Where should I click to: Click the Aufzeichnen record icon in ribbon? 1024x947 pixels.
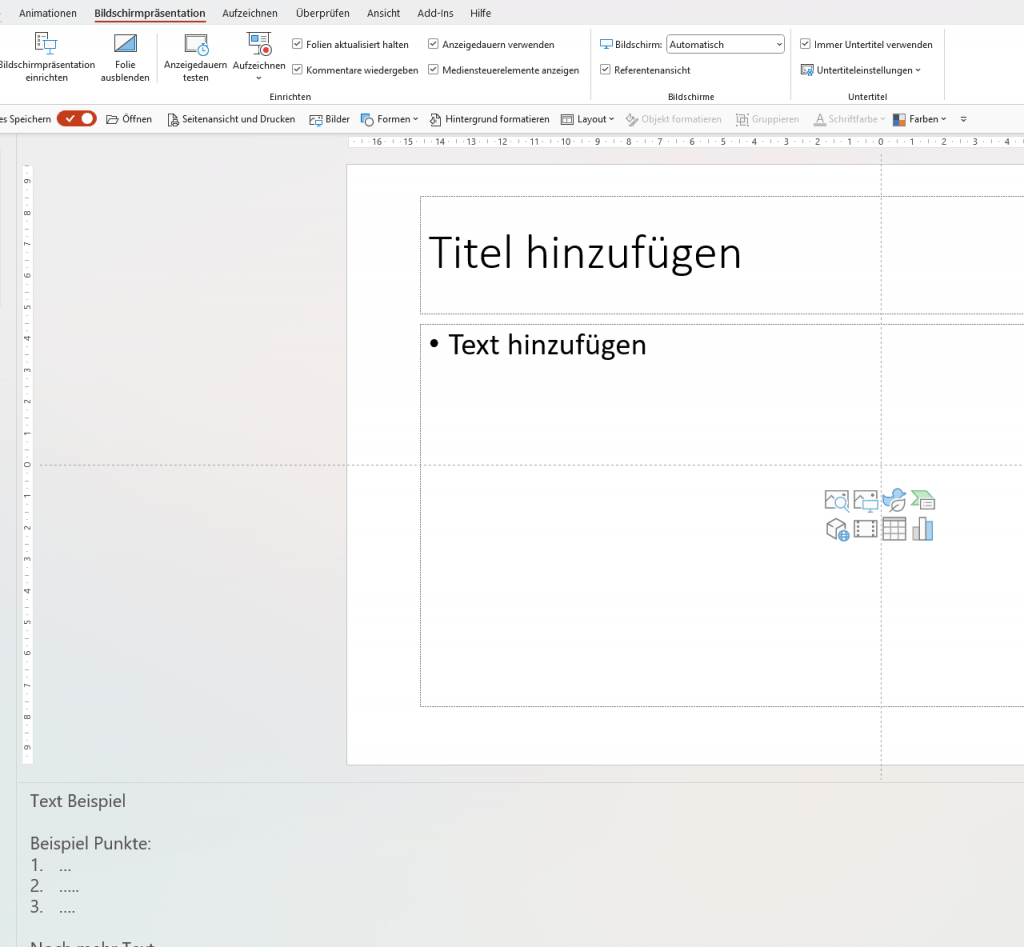pyautogui.click(x=259, y=44)
